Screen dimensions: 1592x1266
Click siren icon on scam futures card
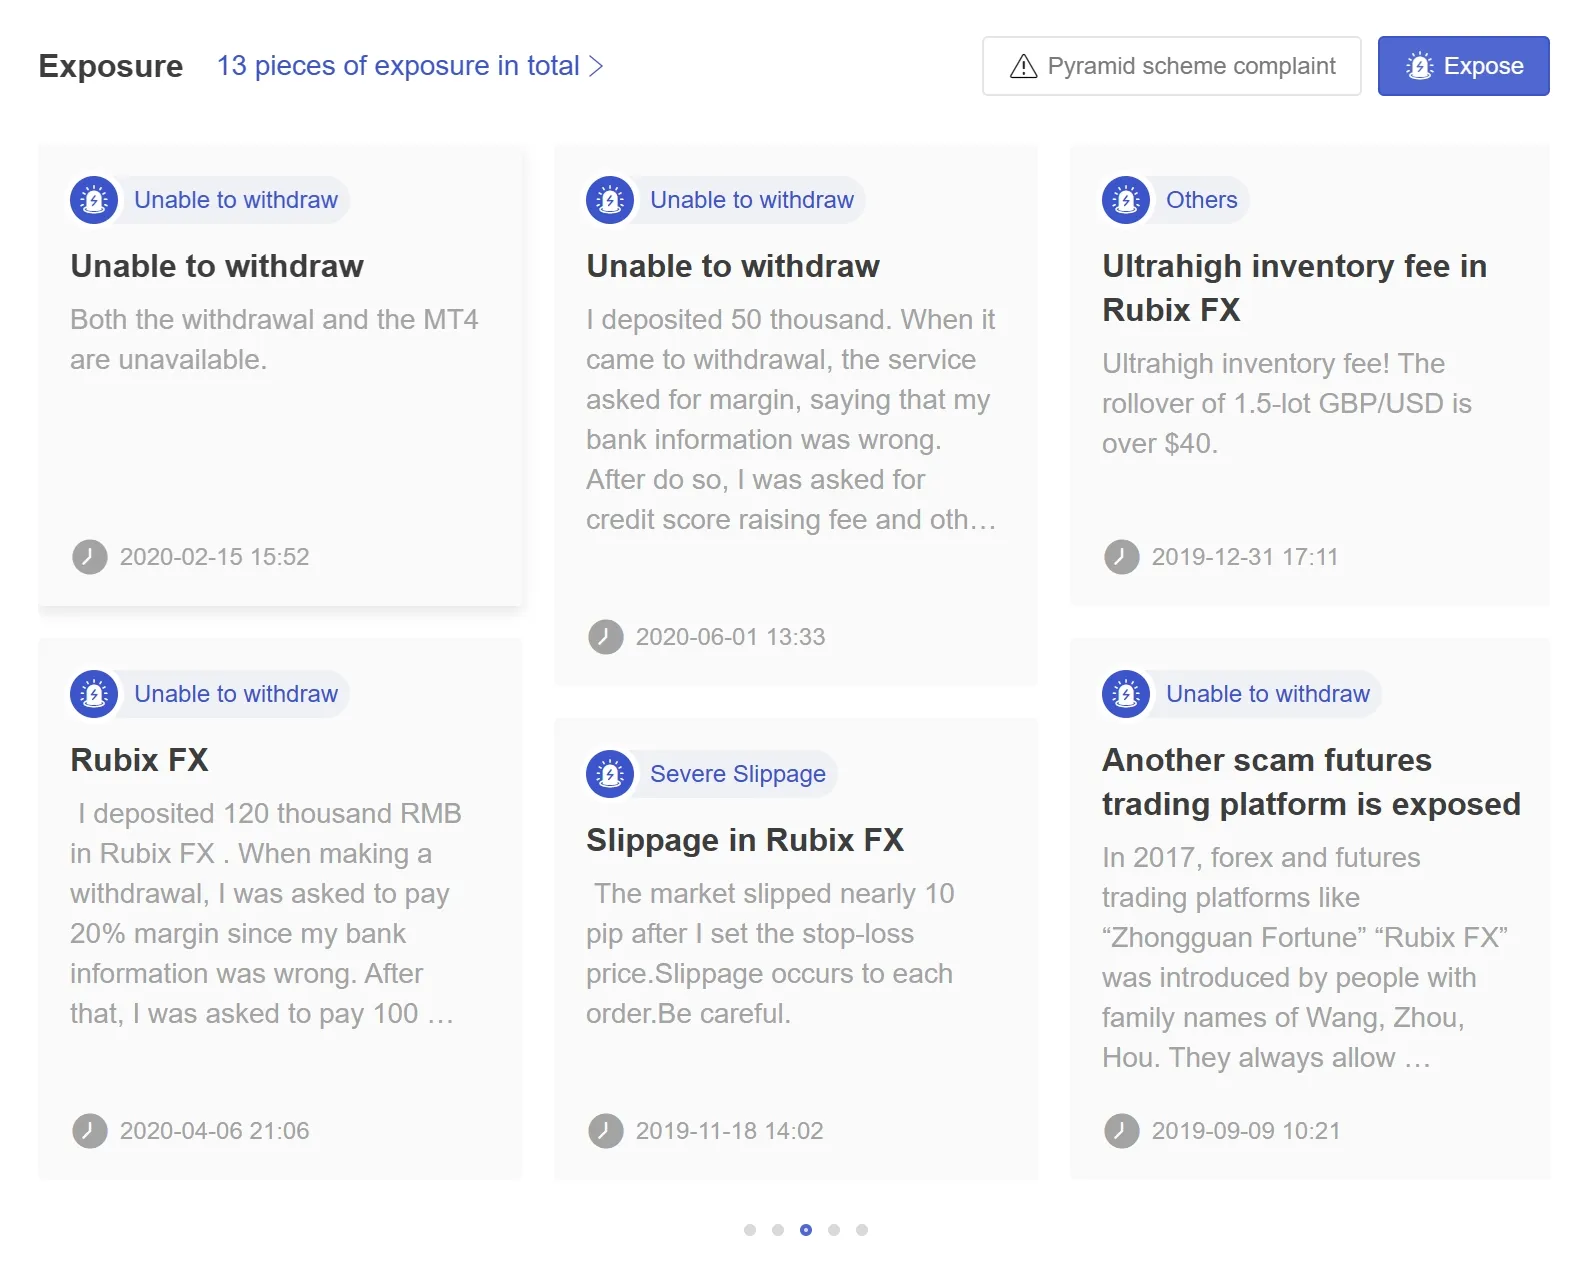tap(1126, 694)
